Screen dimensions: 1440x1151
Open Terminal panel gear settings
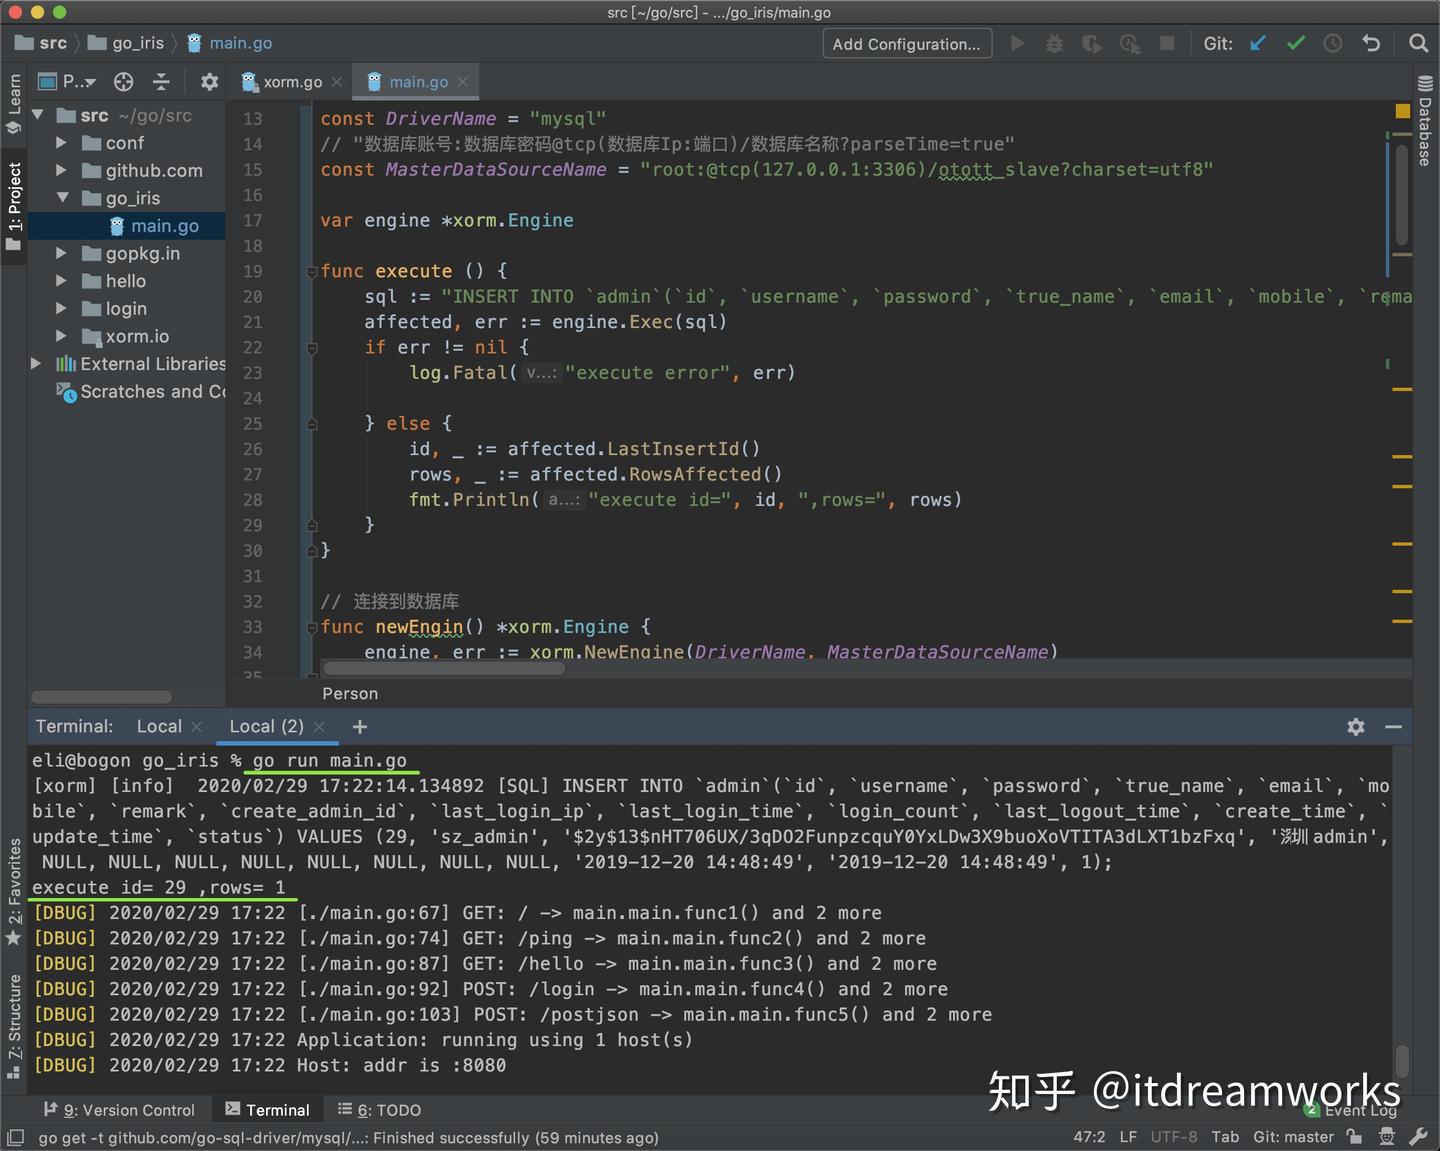1356,727
